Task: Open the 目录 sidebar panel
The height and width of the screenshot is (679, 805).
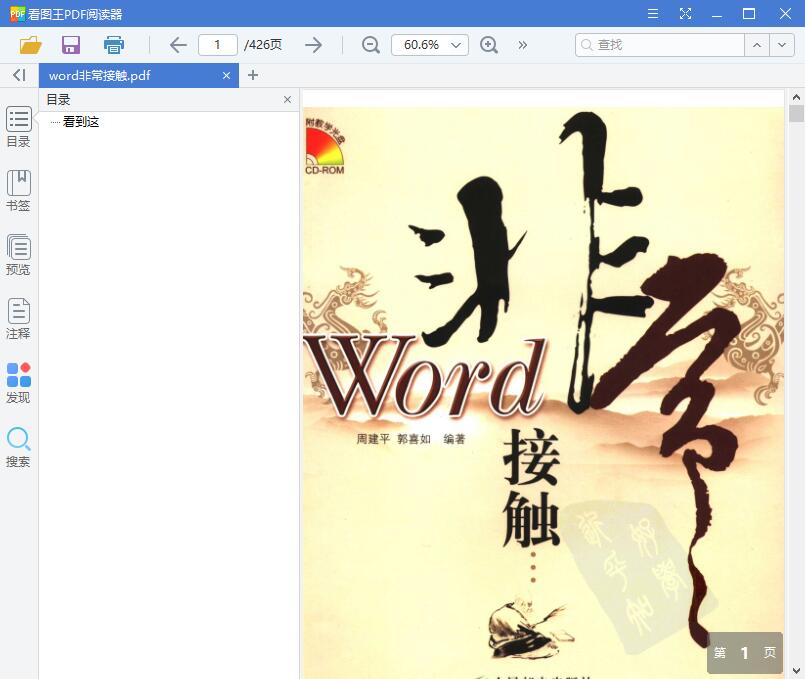Action: 18,127
